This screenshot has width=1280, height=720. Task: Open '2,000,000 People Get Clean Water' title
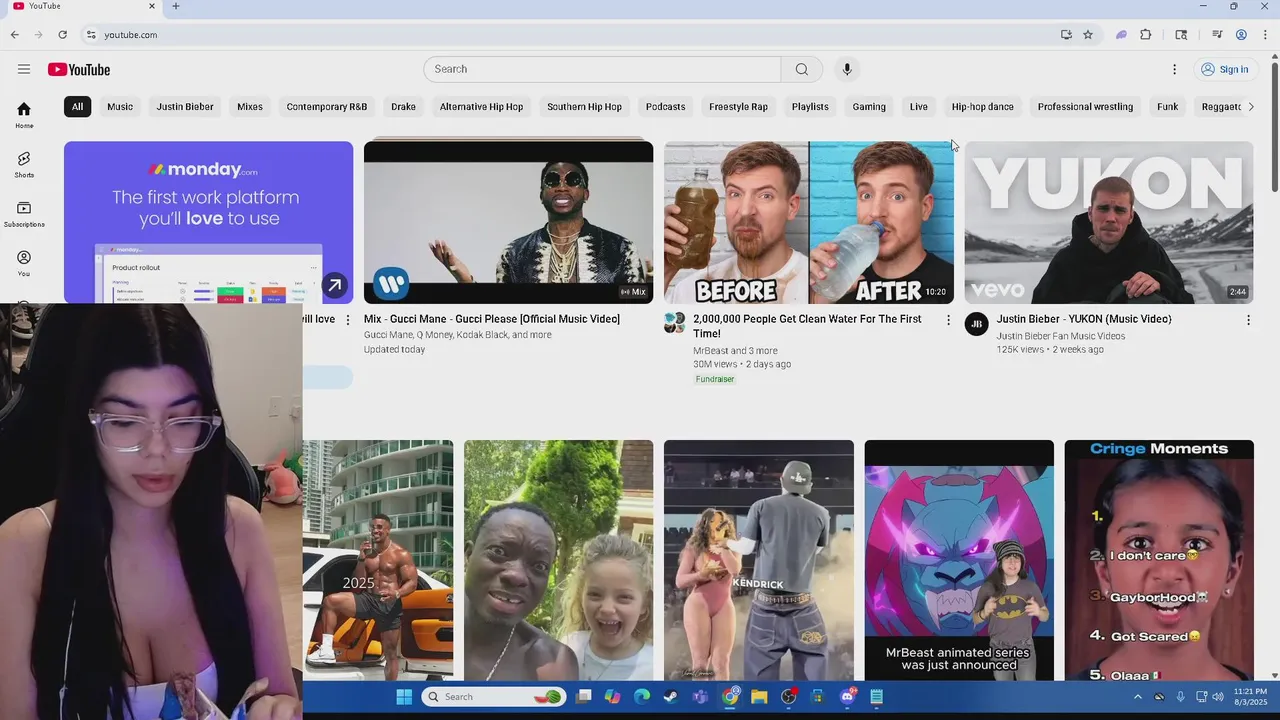(807, 326)
